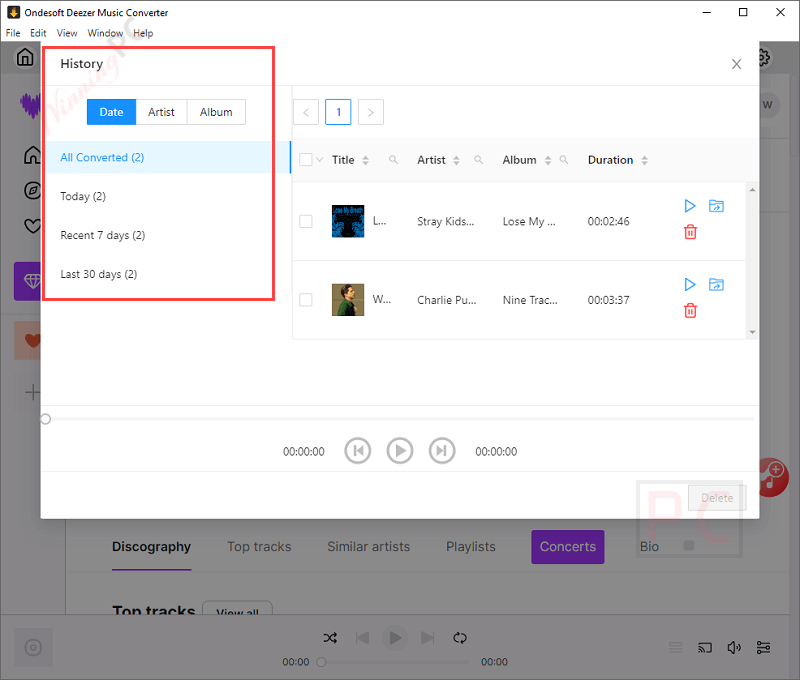
Task: Toggle shuffle in bottom Deezer player
Action: tap(330, 638)
